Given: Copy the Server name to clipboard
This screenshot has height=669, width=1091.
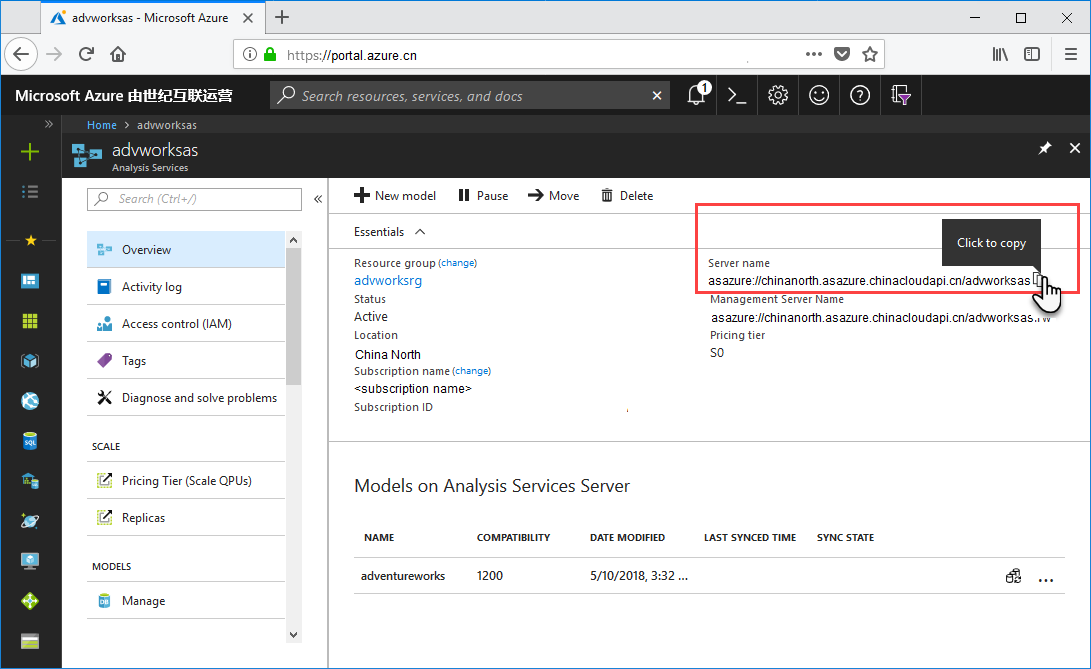Looking at the screenshot, I should coord(1037,280).
